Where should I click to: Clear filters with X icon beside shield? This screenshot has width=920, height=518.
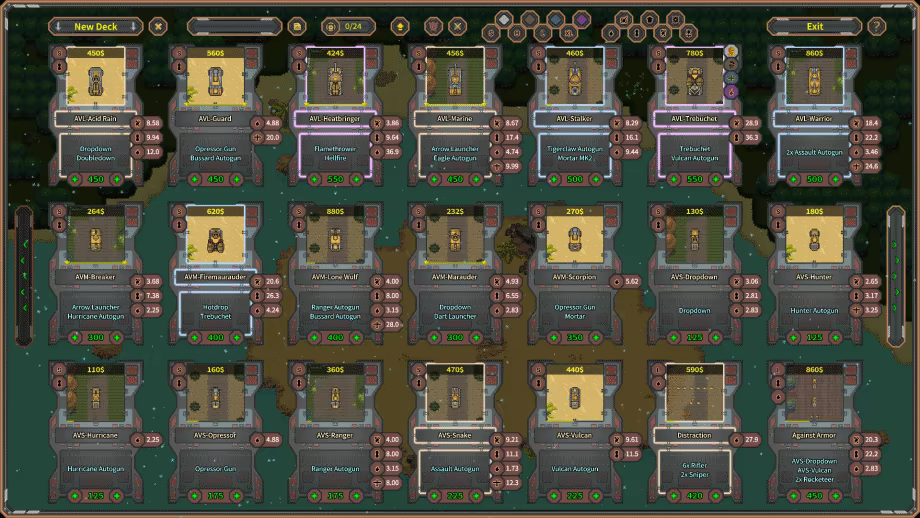click(458, 26)
